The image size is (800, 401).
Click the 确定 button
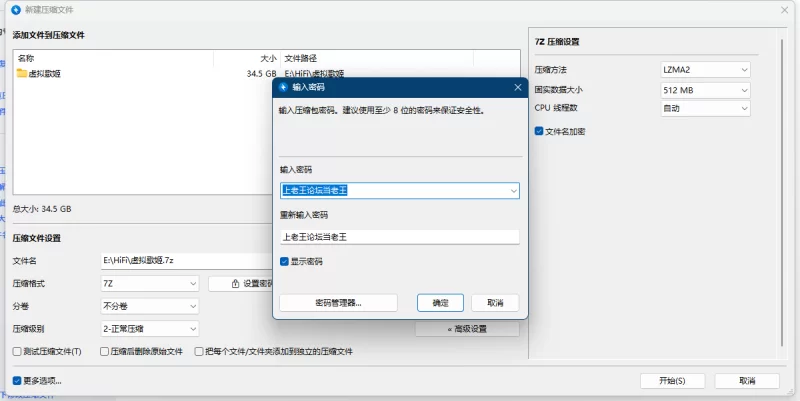440,303
